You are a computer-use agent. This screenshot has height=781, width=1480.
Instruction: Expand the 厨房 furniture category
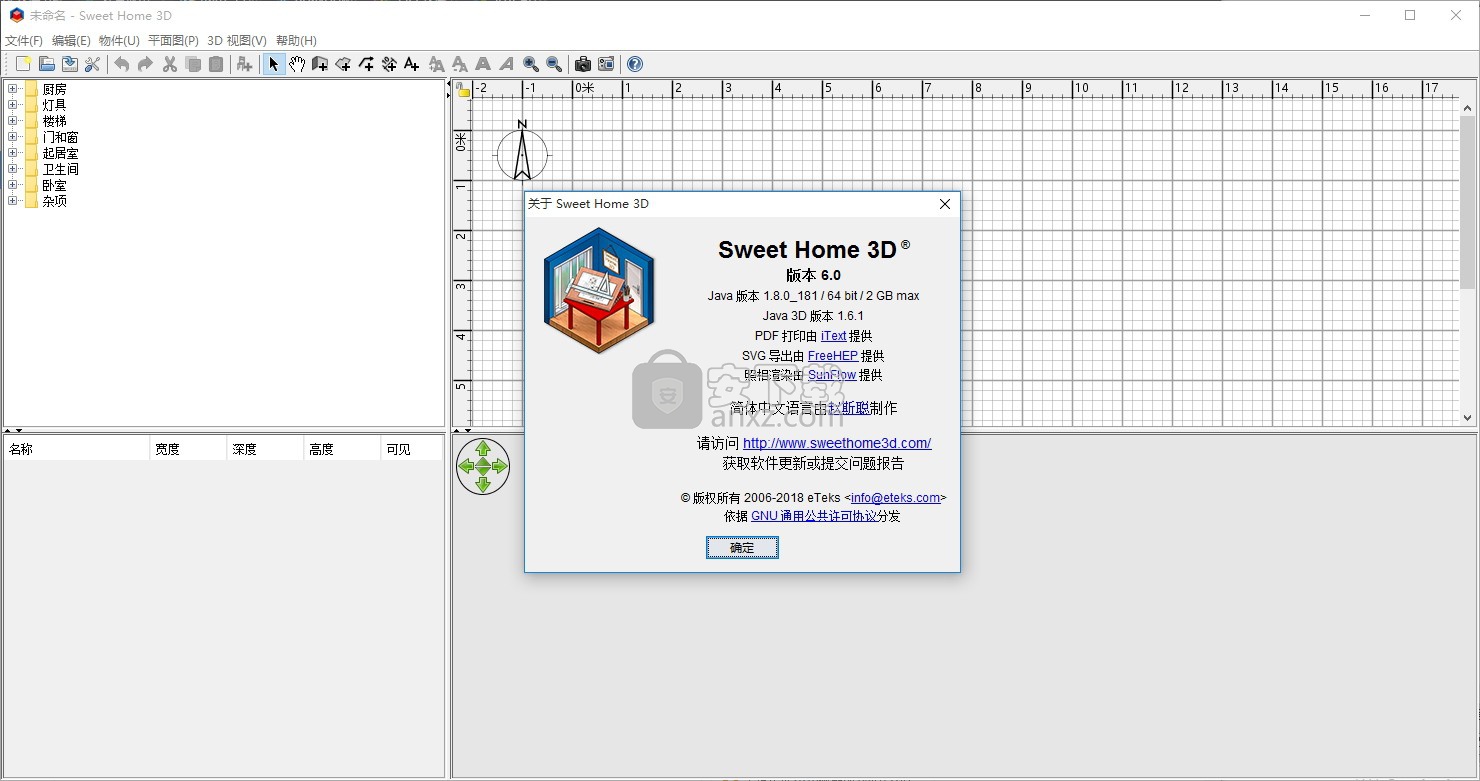click(x=13, y=89)
